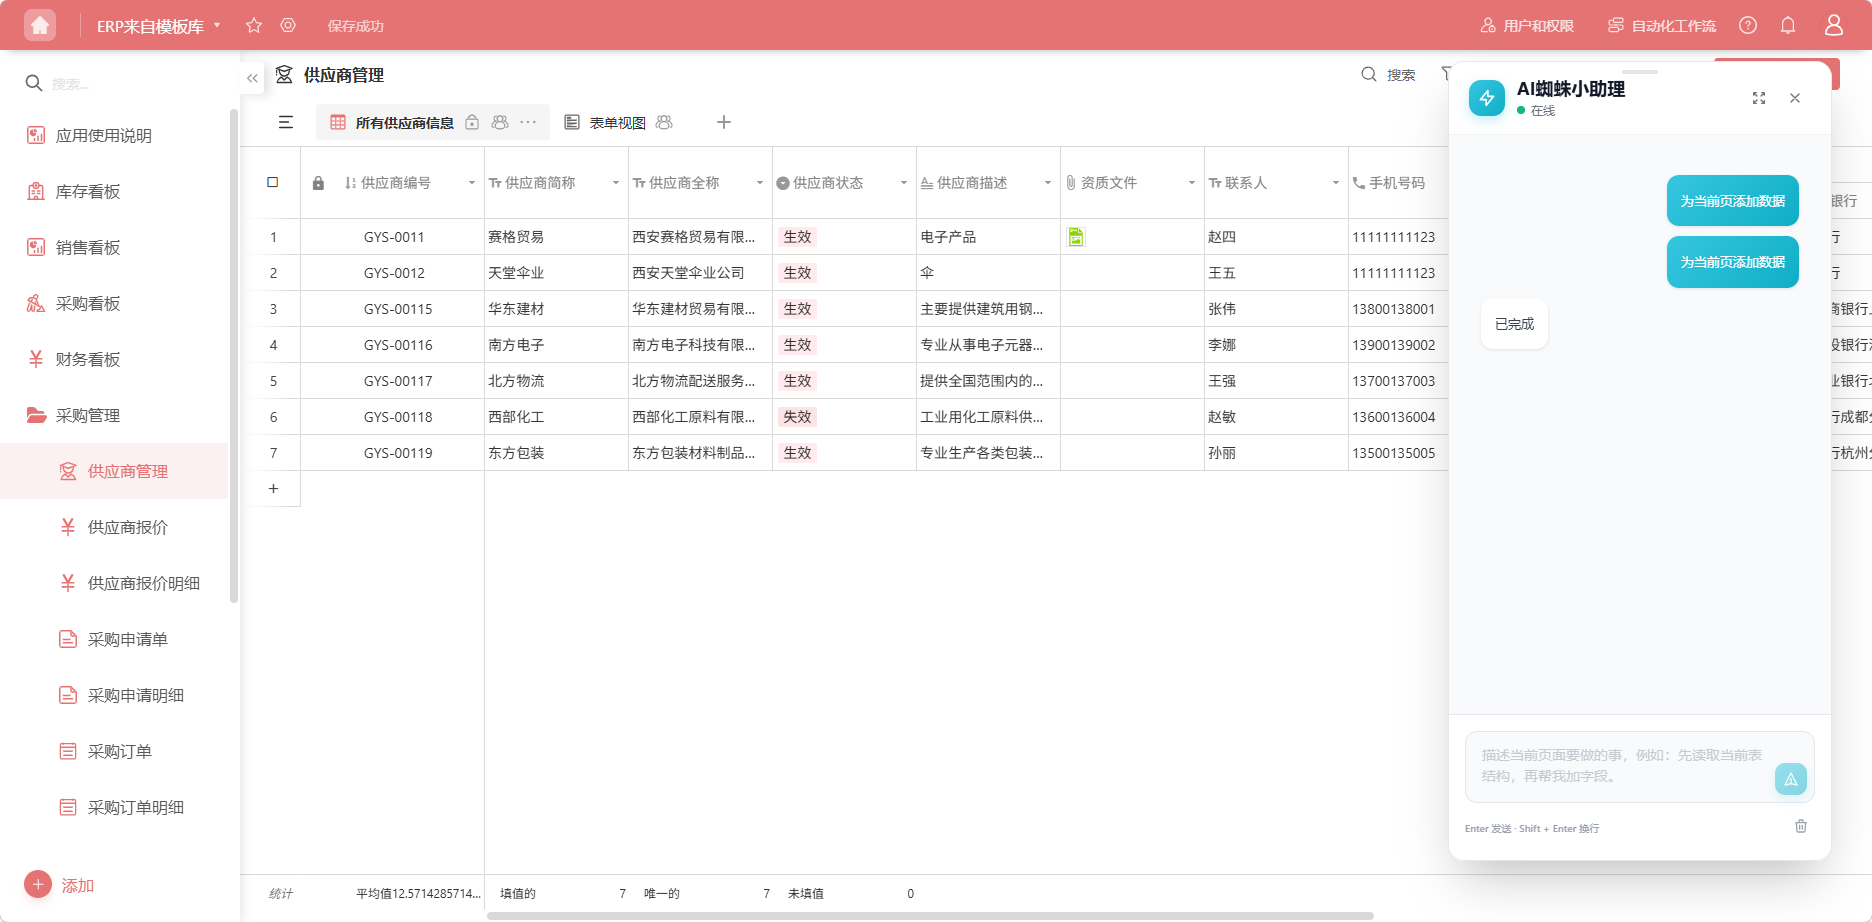The image size is (1872, 922).
Task: Expand the 供应商编号 column filter arrow
Action: point(471,182)
